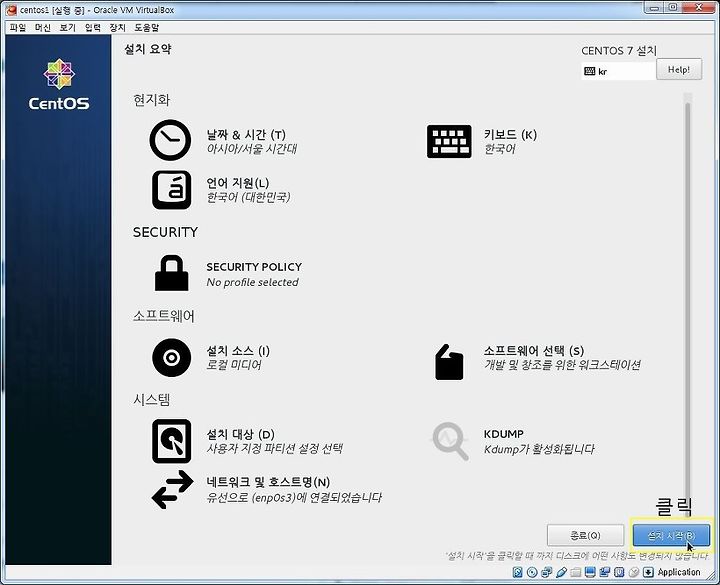This screenshot has width=720, height=585.
Task: Open the Network & Hostname arrows icon
Action: pyautogui.click(x=172, y=489)
